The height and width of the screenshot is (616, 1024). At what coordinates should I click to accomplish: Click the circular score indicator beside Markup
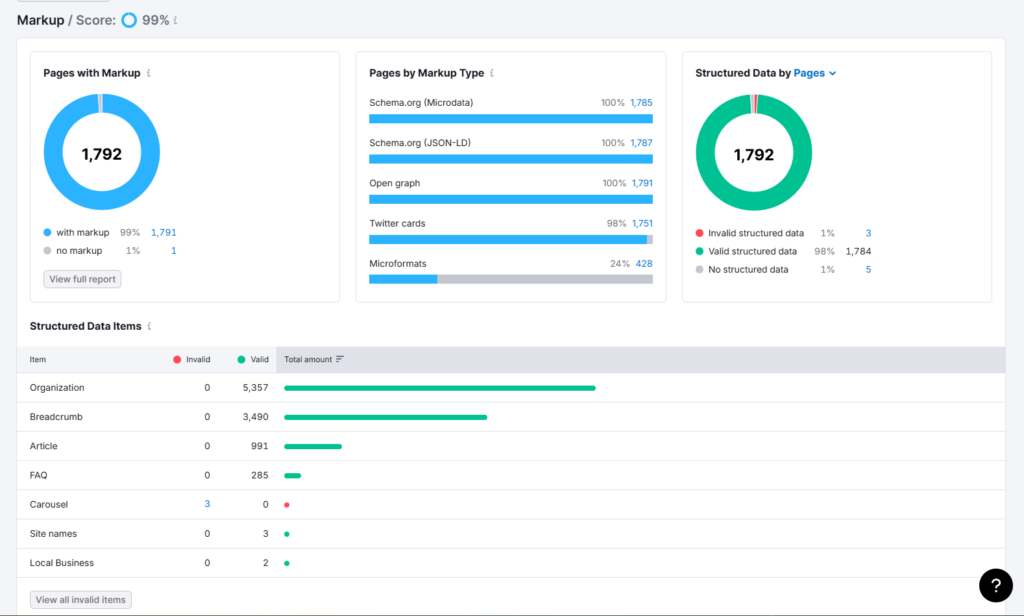(x=129, y=19)
